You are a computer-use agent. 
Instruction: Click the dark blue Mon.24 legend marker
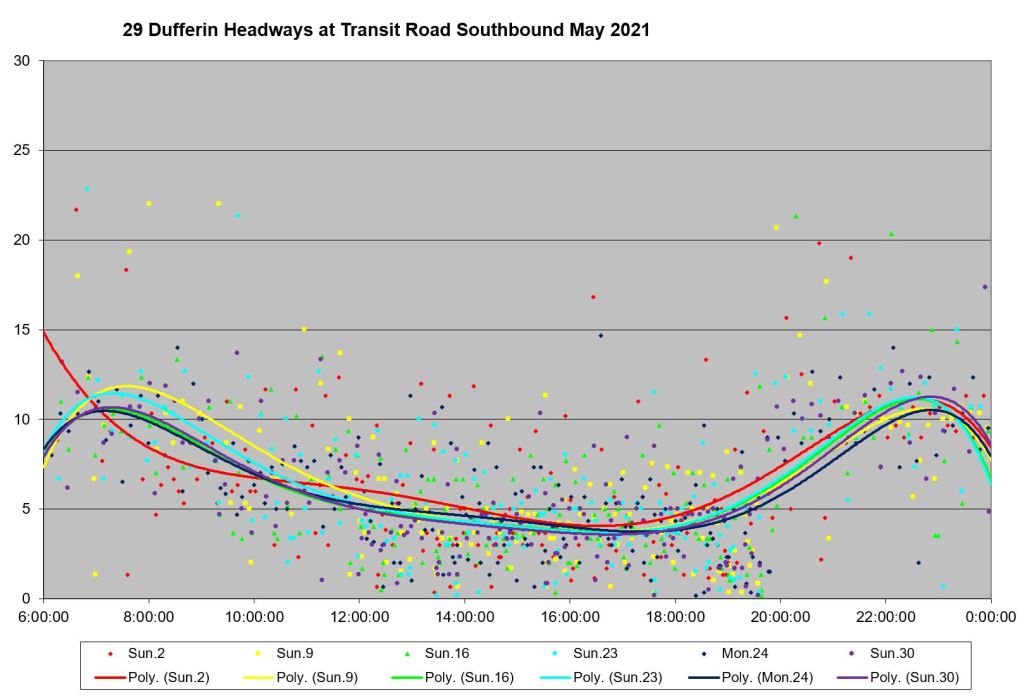[704, 654]
